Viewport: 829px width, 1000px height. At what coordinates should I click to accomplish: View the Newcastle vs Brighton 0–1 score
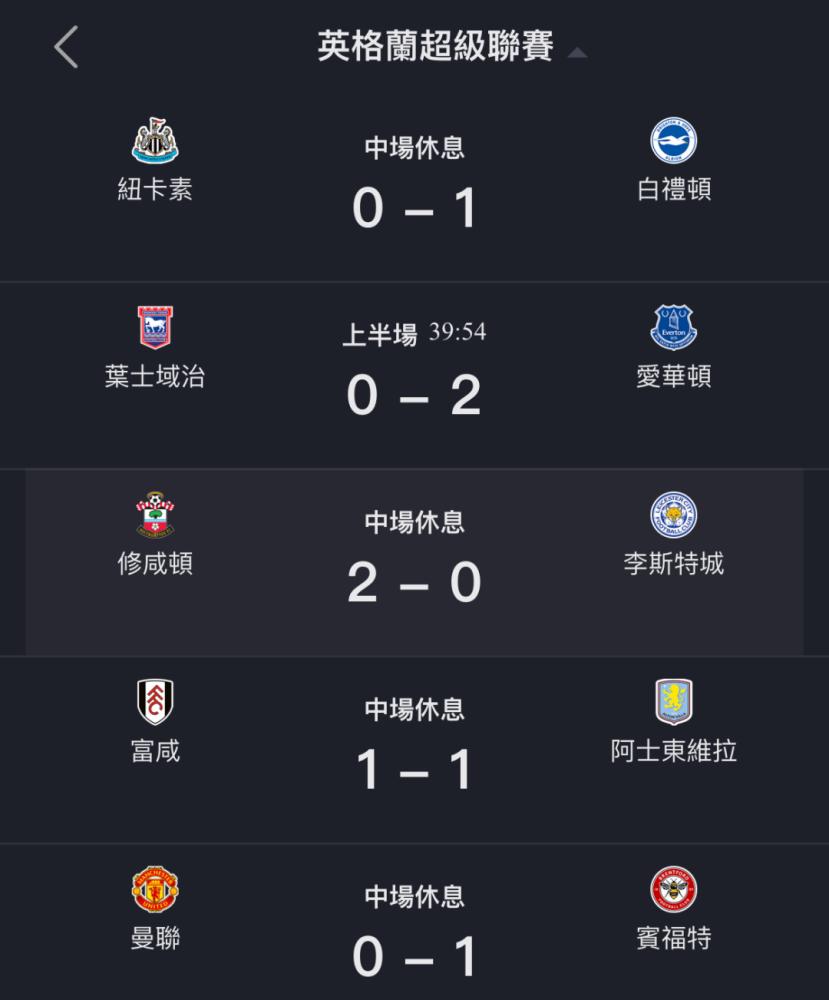pos(414,208)
